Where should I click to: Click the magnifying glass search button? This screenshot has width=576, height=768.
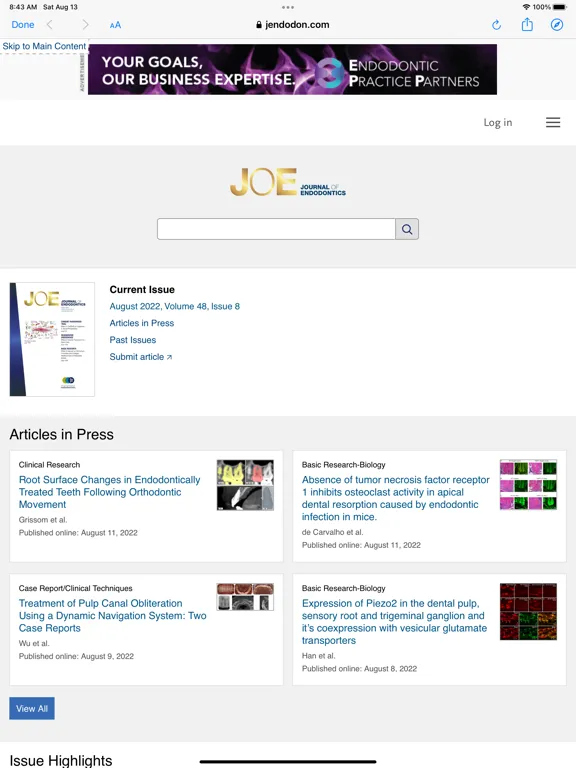tap(407, 229)
